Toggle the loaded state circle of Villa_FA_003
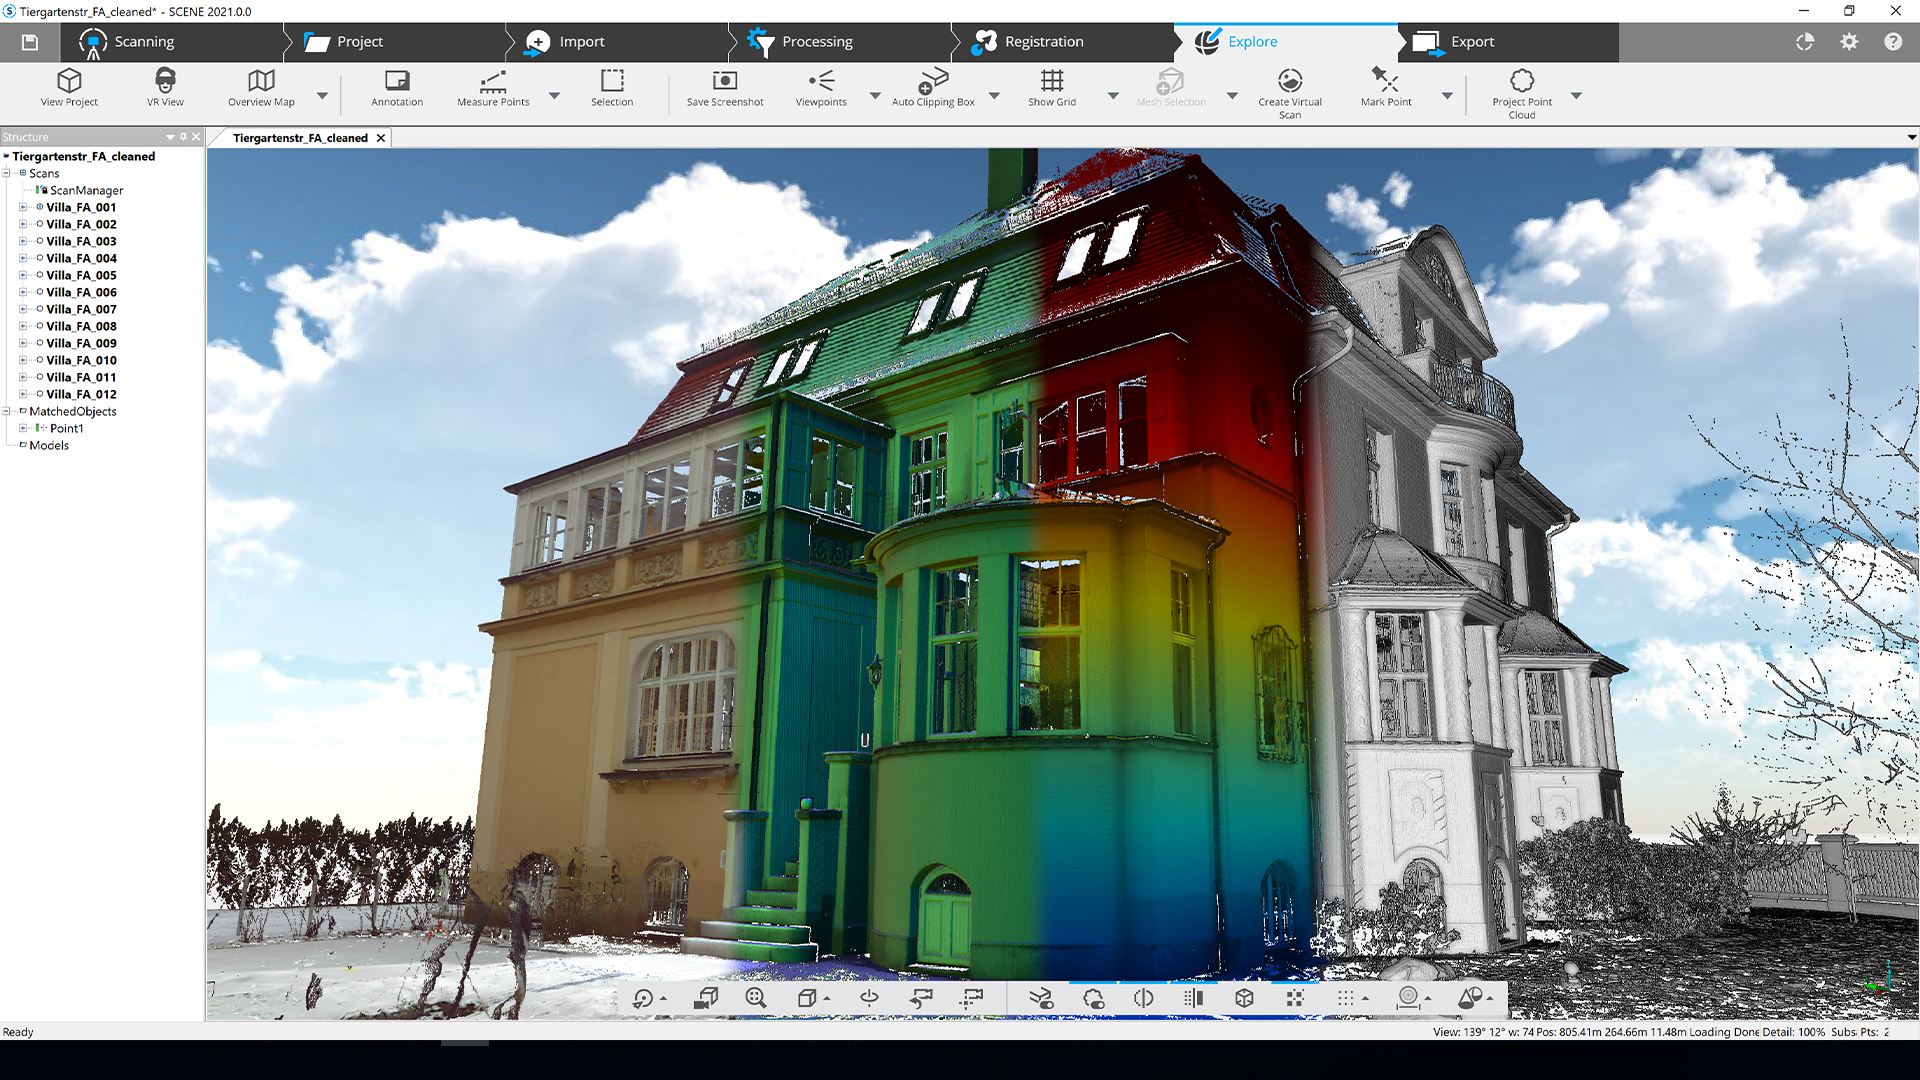This screenshot has height=1080, width=1920. tap(40, 241)
